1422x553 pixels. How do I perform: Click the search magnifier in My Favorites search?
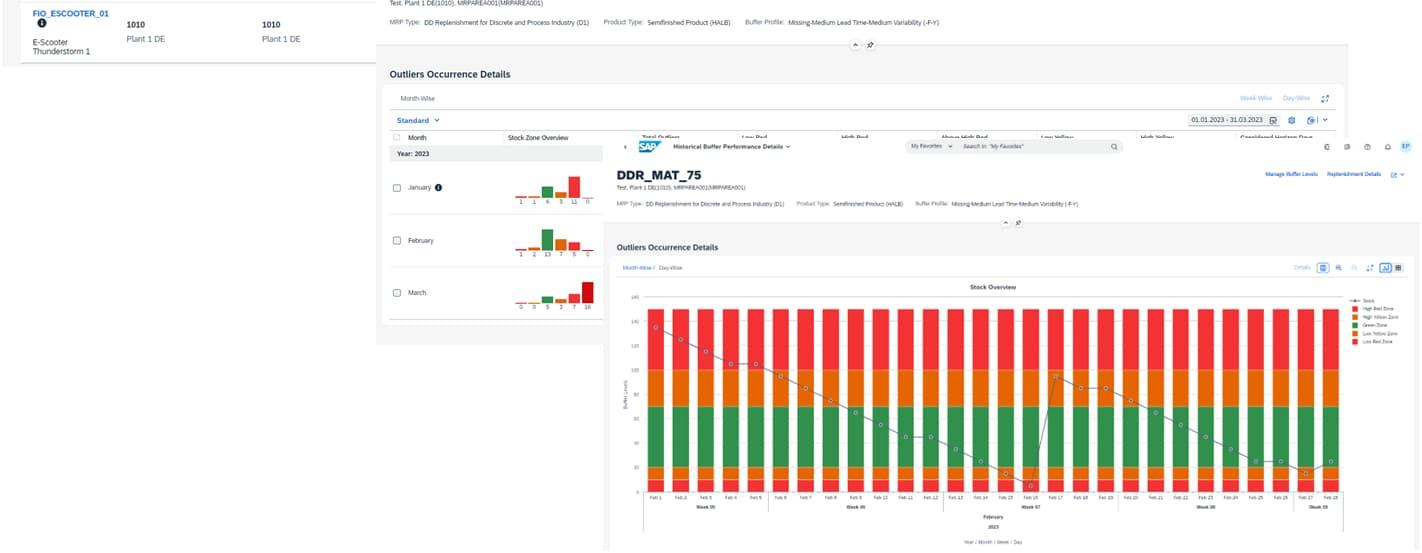coord(1114,146)
